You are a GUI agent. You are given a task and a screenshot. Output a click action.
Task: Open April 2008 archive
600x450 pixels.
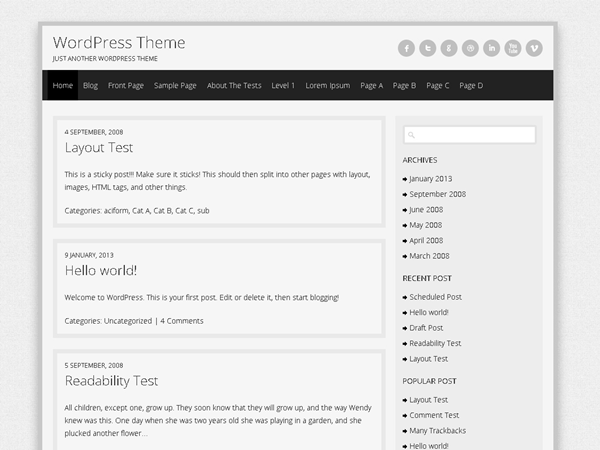point(426,240)
